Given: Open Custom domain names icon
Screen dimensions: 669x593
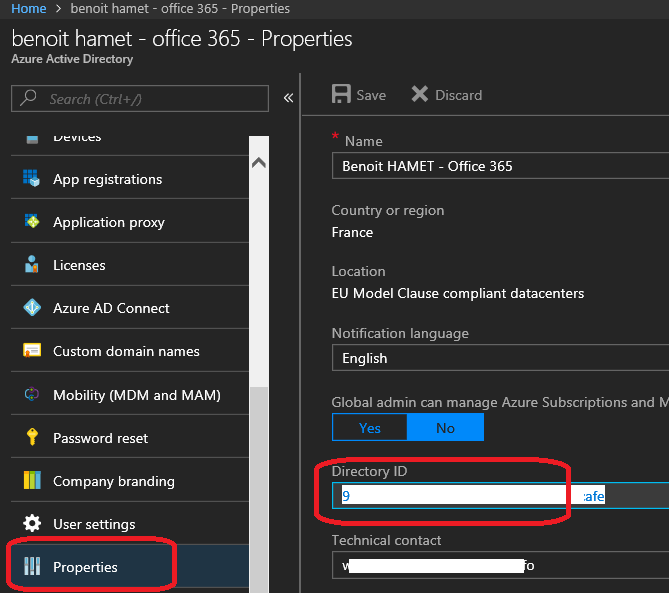Looking at the screenshot, I should (x=32, y=351).
